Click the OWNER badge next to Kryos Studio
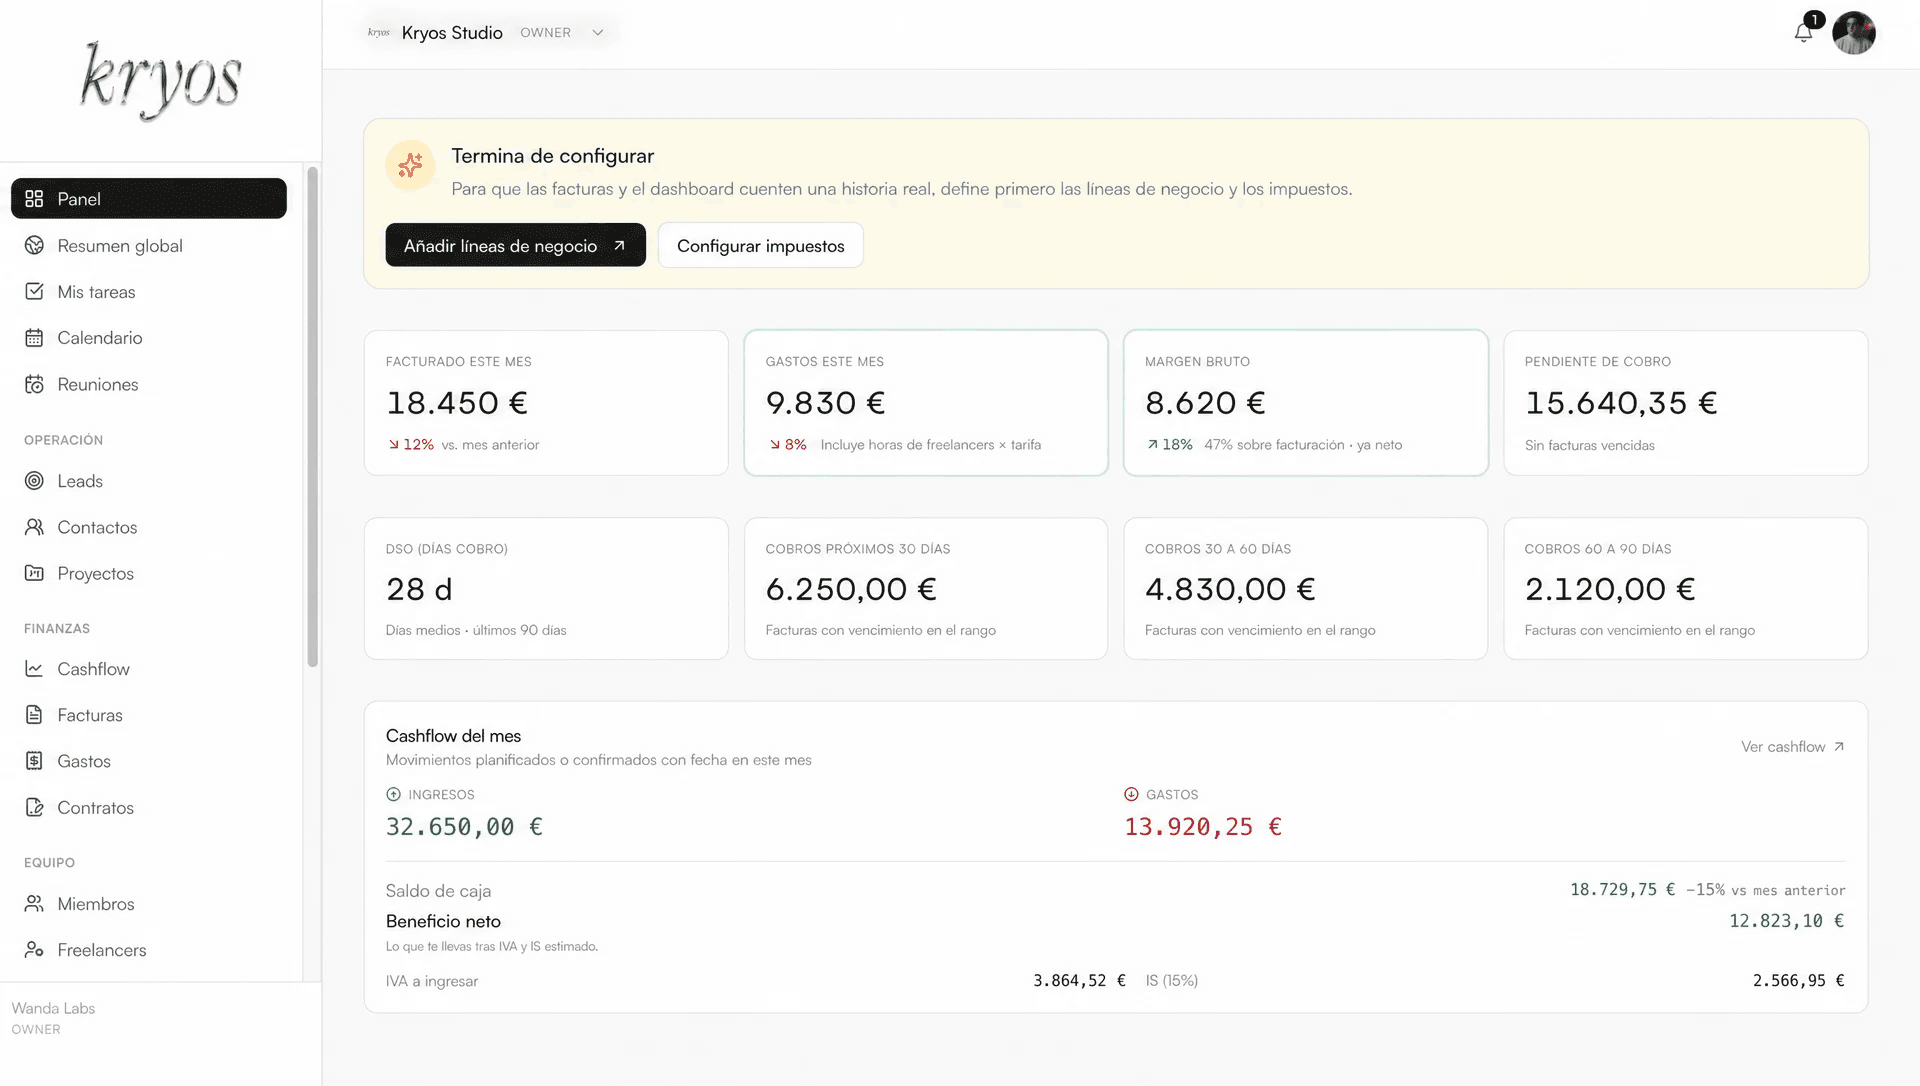Image resolution: width=1920 pixels, height=1086 pixels. [x=545, y=33]
